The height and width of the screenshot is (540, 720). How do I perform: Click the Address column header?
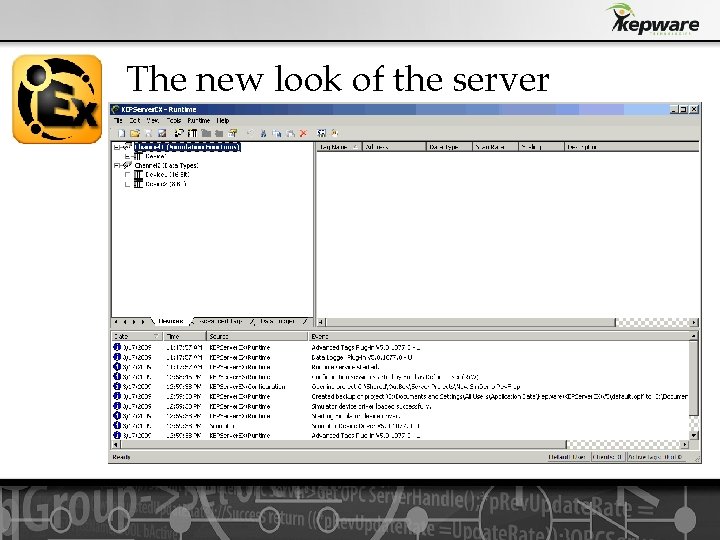coord(394,147)
